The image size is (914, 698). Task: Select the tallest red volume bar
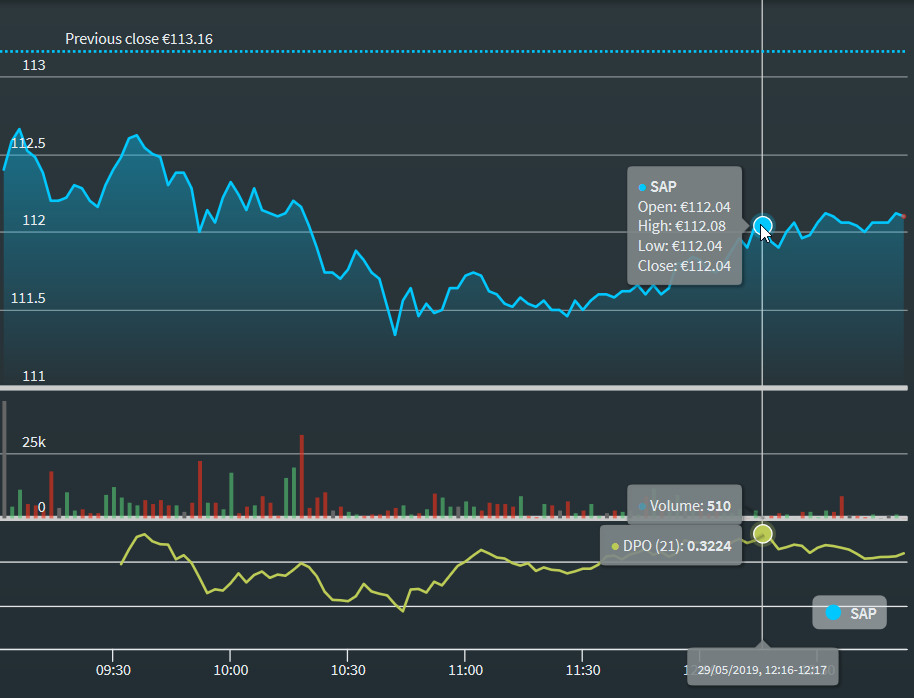302,475
